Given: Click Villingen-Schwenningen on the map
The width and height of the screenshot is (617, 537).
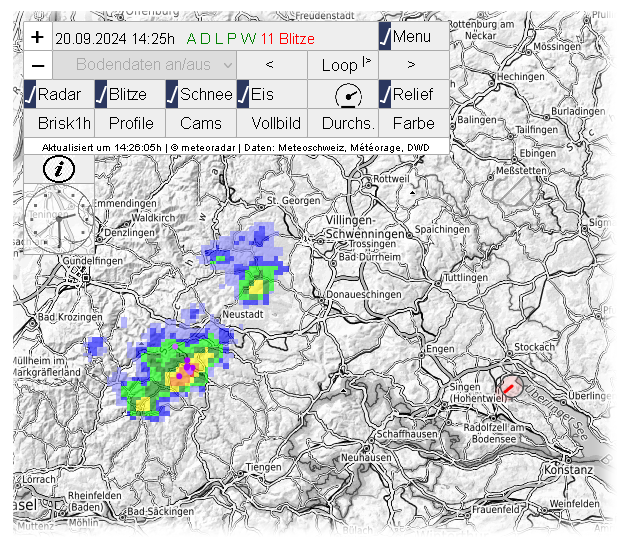Looking at the screenshot, I should pyautogui.click(x=365, y=227).
